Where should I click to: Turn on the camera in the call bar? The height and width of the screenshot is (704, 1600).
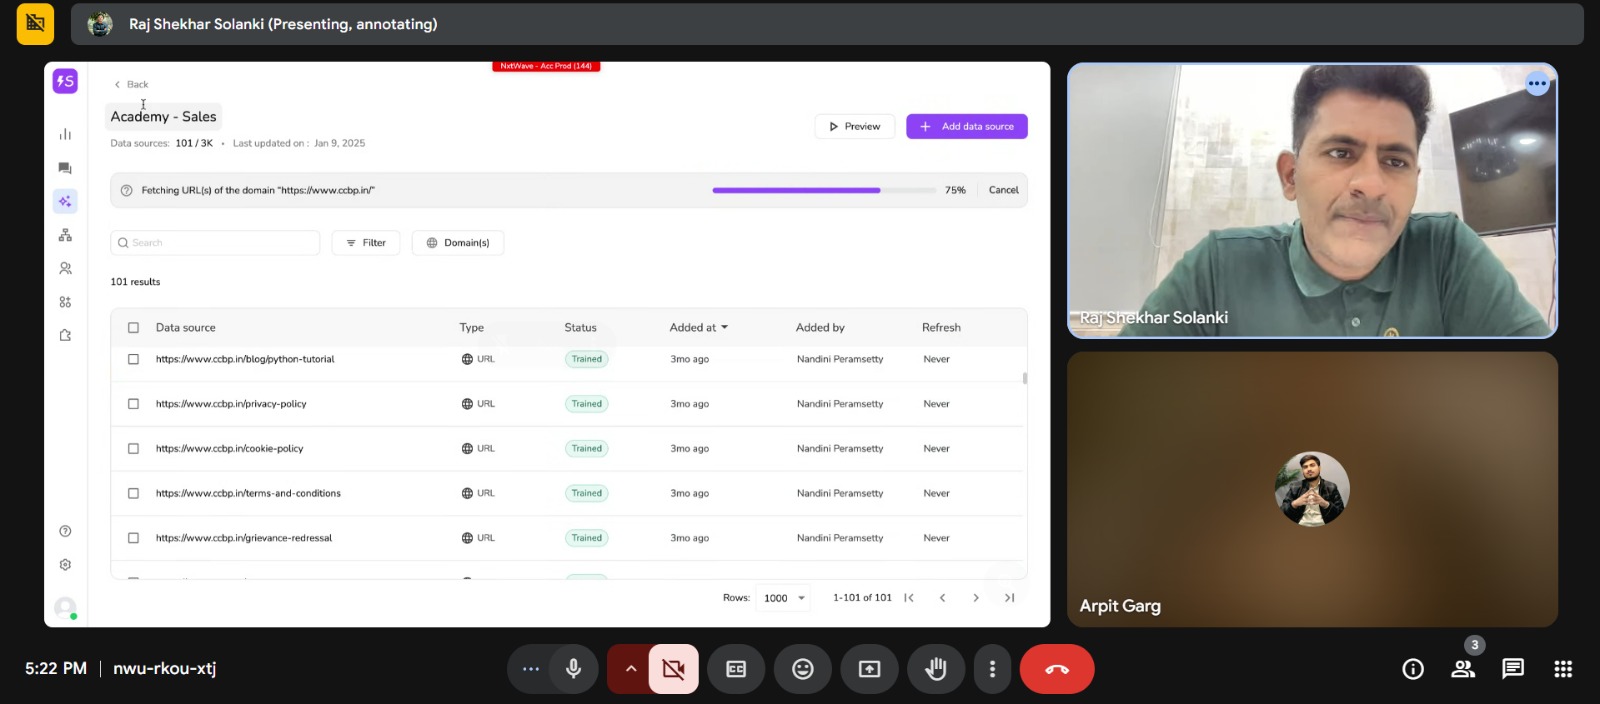(674, 669)
